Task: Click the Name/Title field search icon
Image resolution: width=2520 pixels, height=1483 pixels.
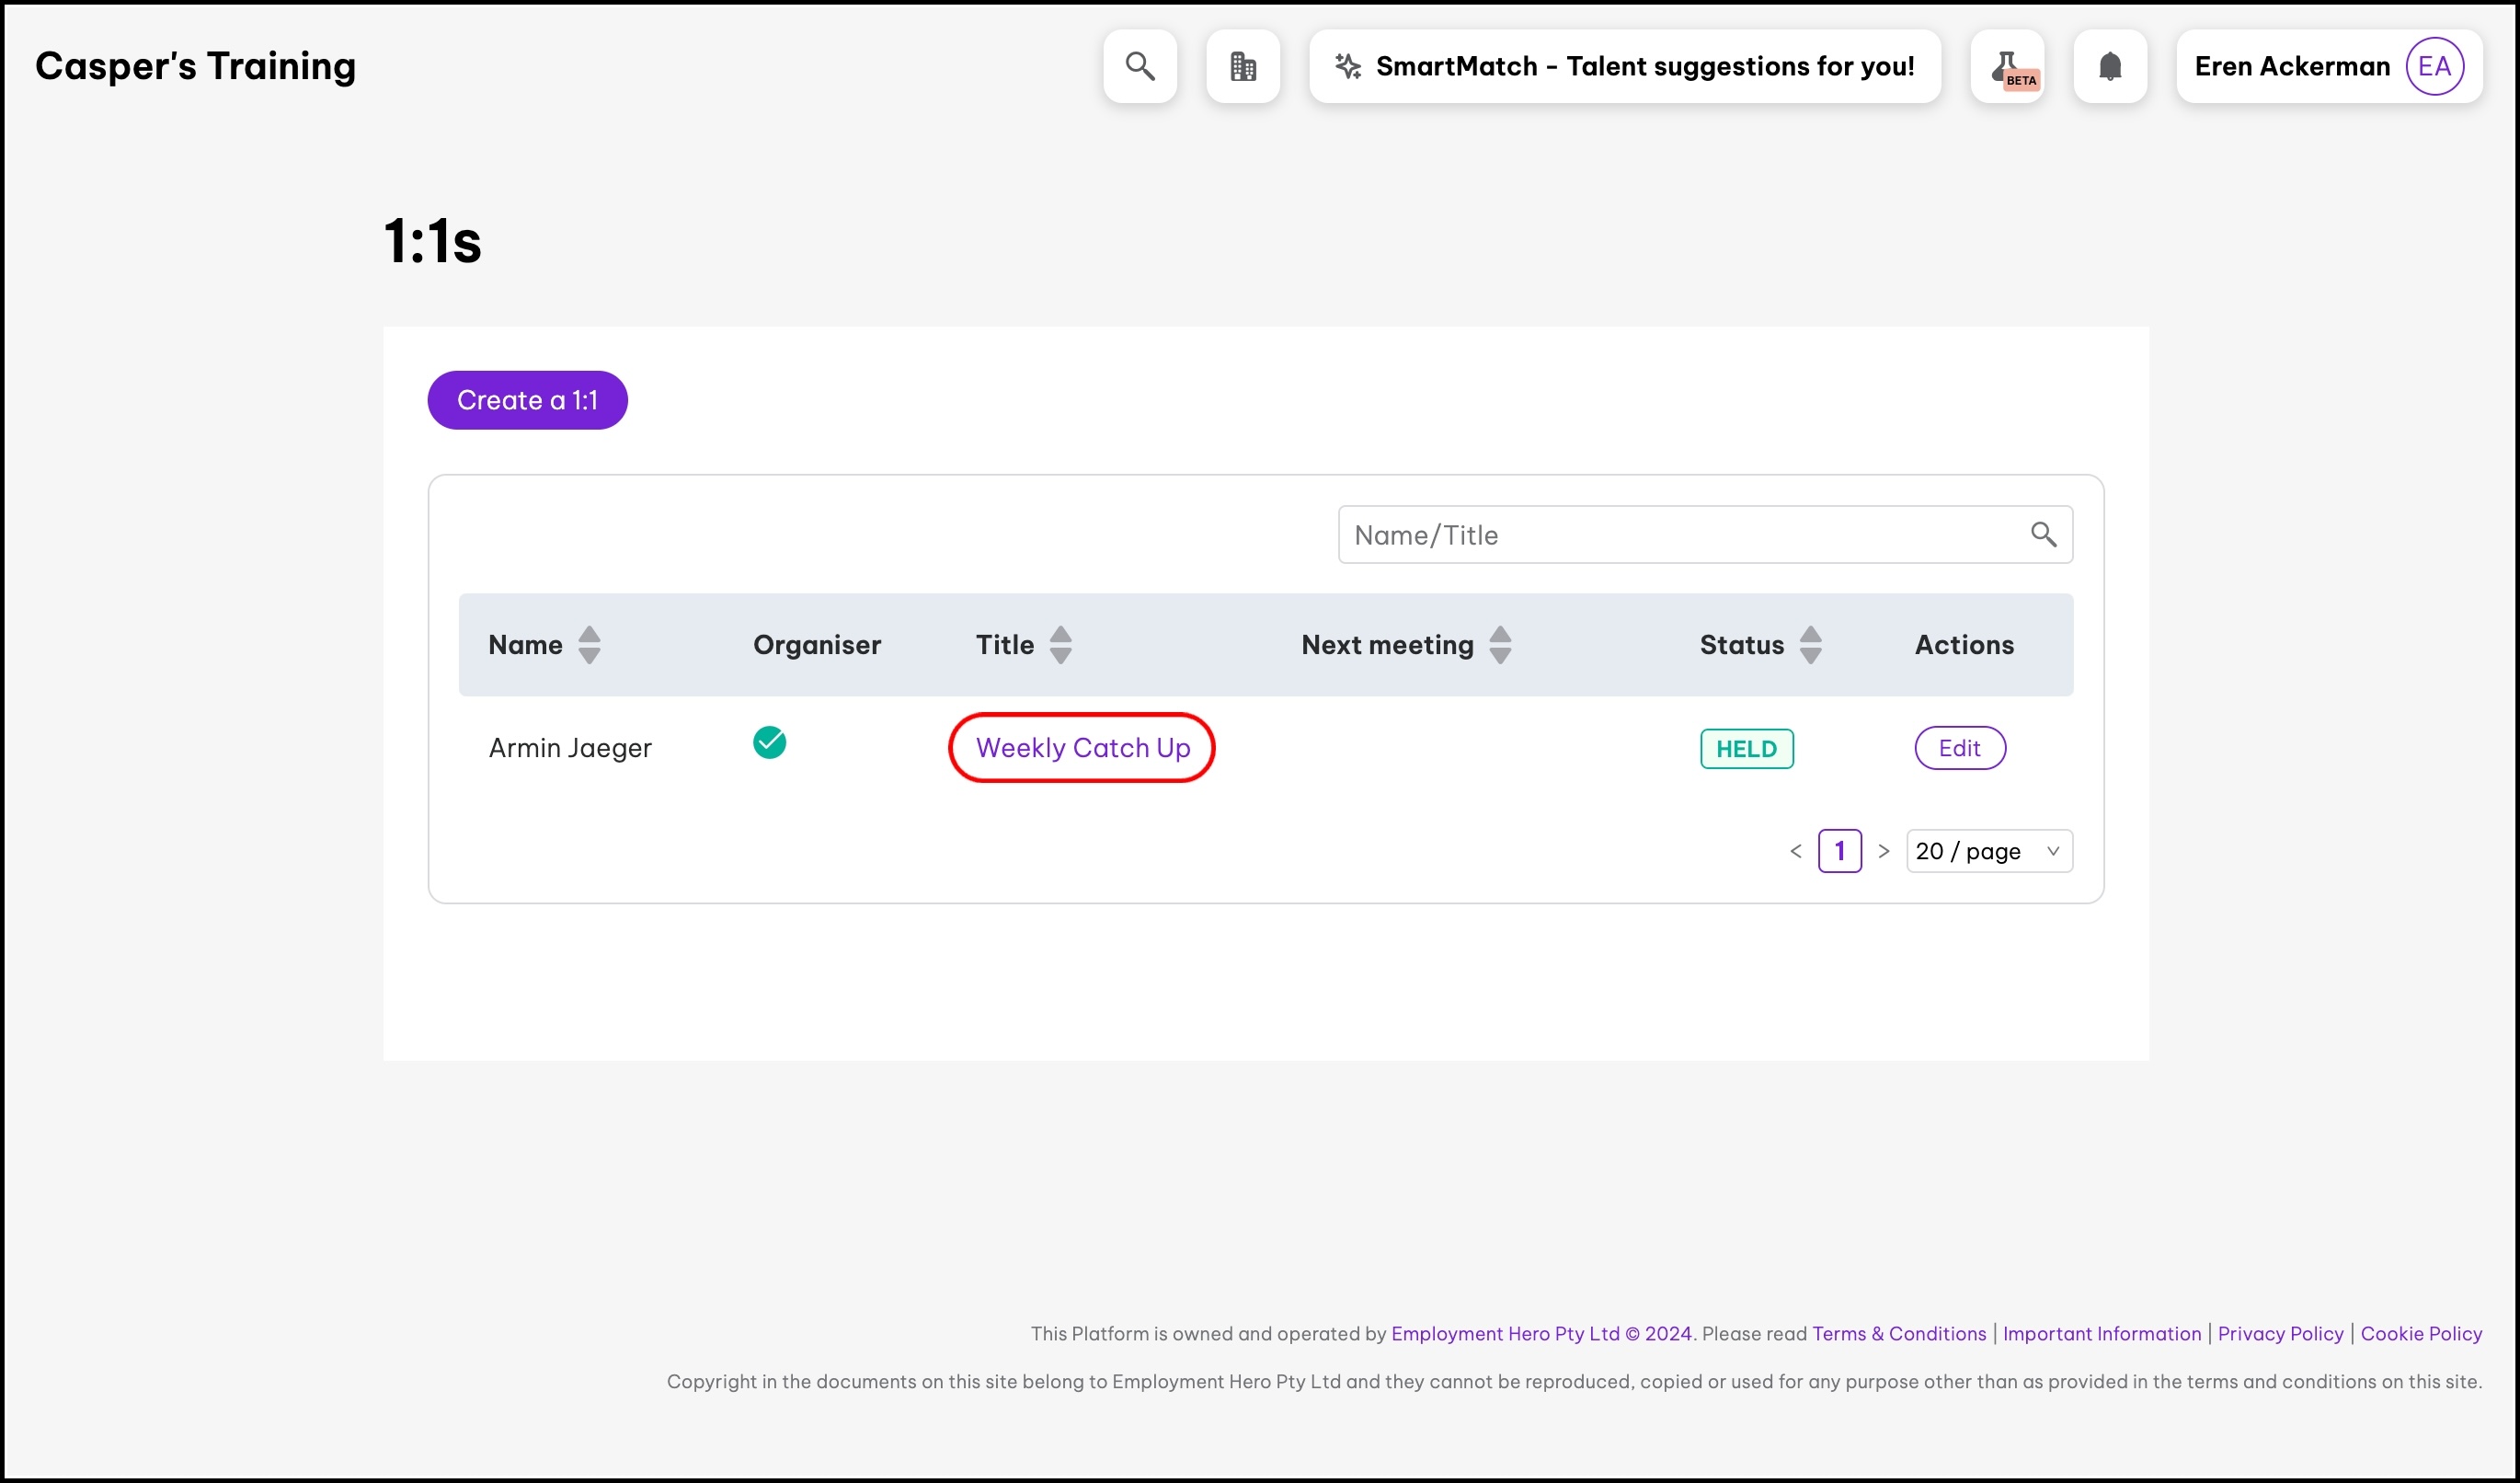Action: coord(2043,535)
